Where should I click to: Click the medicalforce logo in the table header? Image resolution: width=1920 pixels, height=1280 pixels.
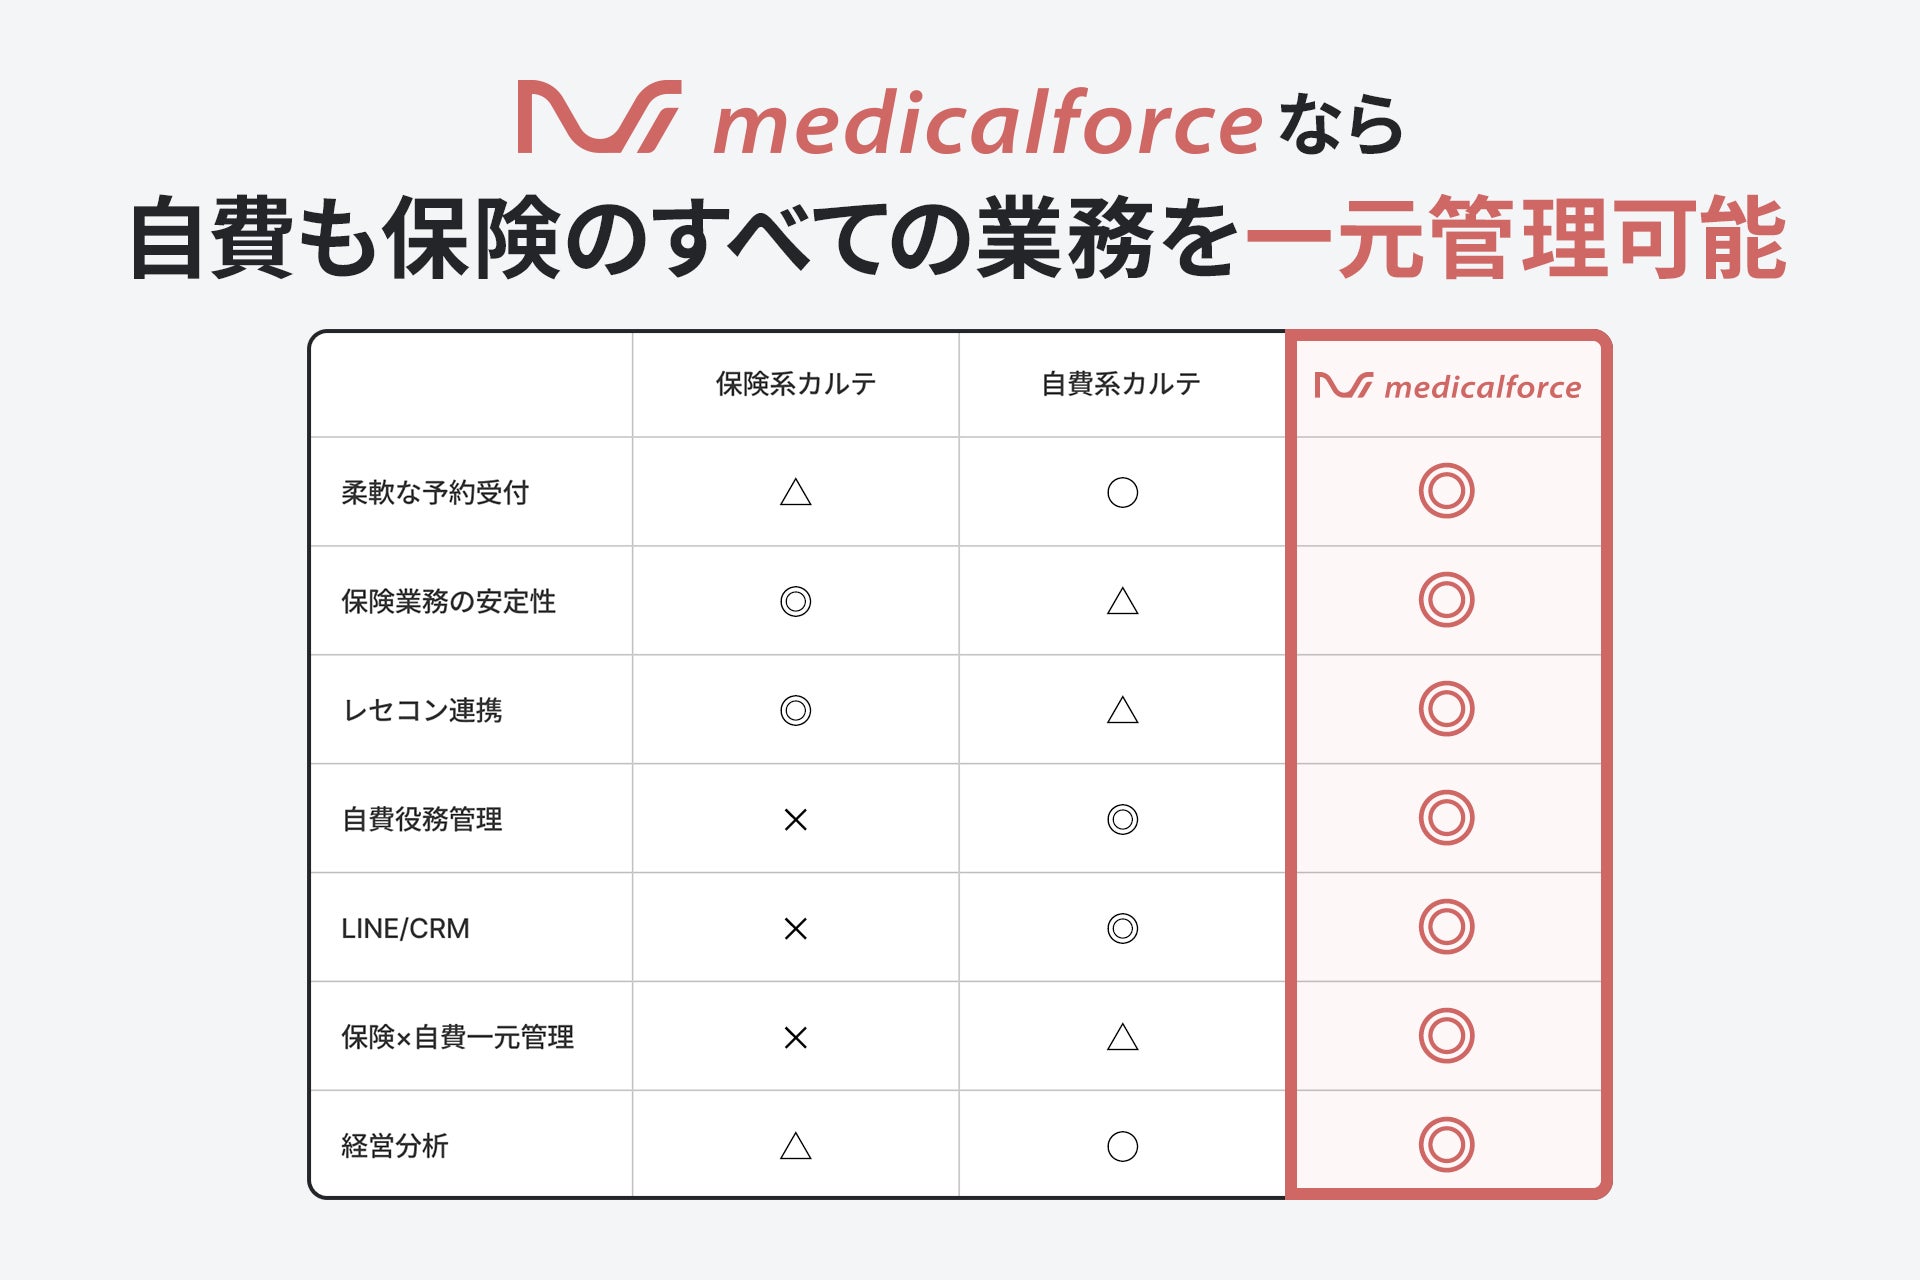(1447, 386)
